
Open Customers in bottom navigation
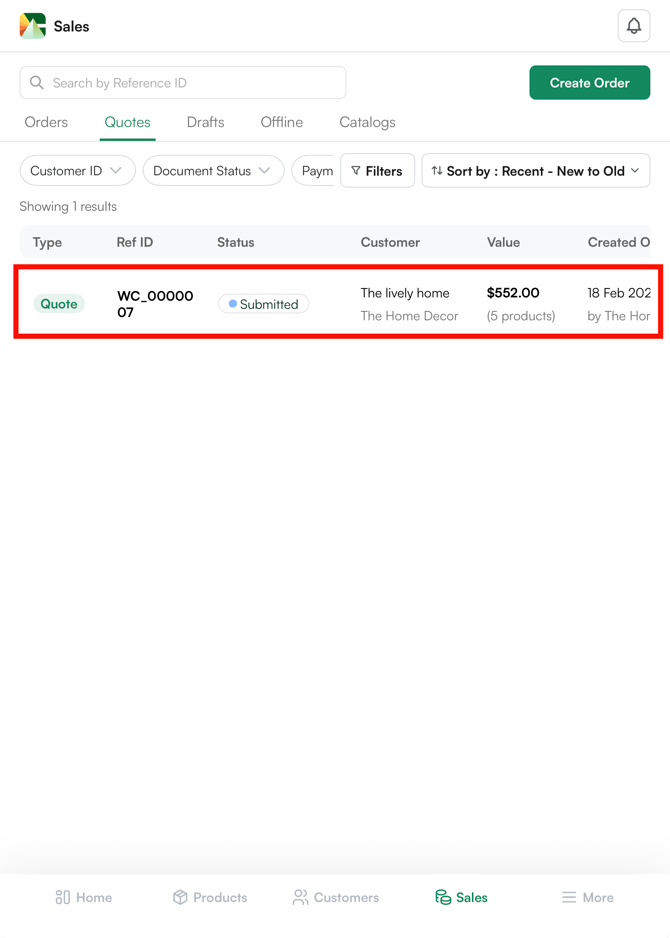click(x=336, y=897)
